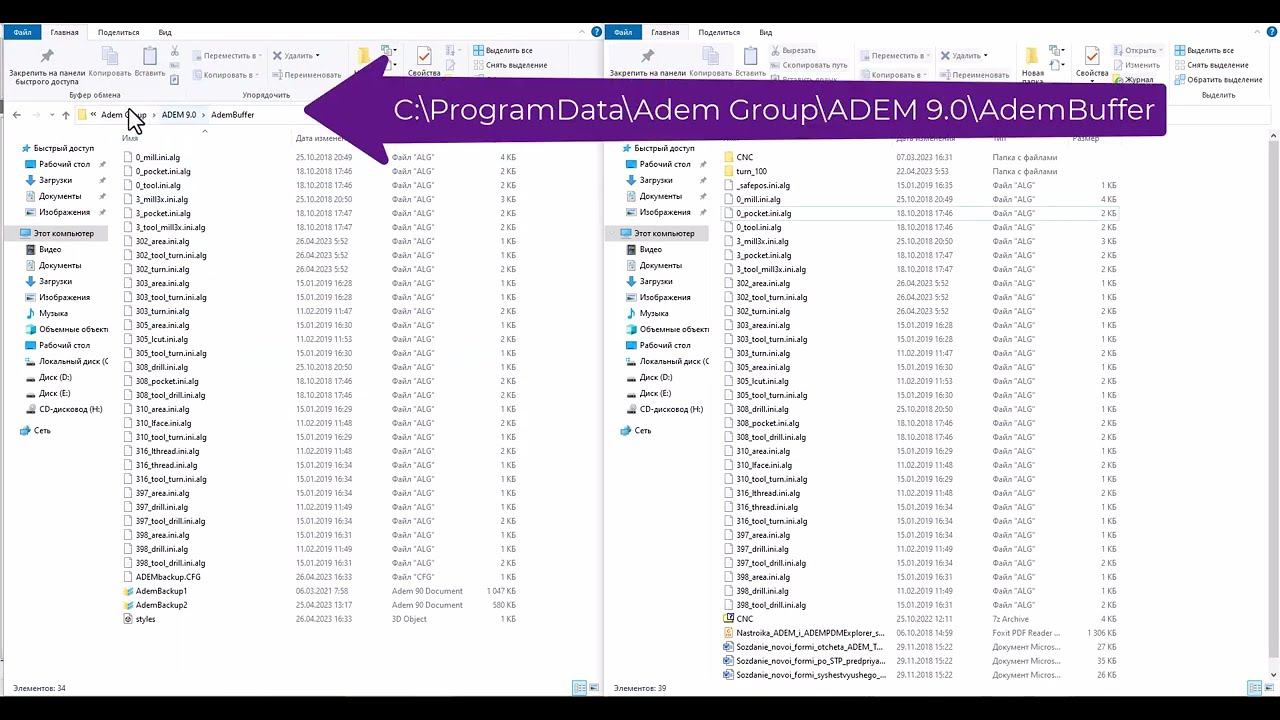The width and height of the screenshot is (1280, 720).
Task: Click Журнал in right window ribbon
Action: click(1132, 79)
